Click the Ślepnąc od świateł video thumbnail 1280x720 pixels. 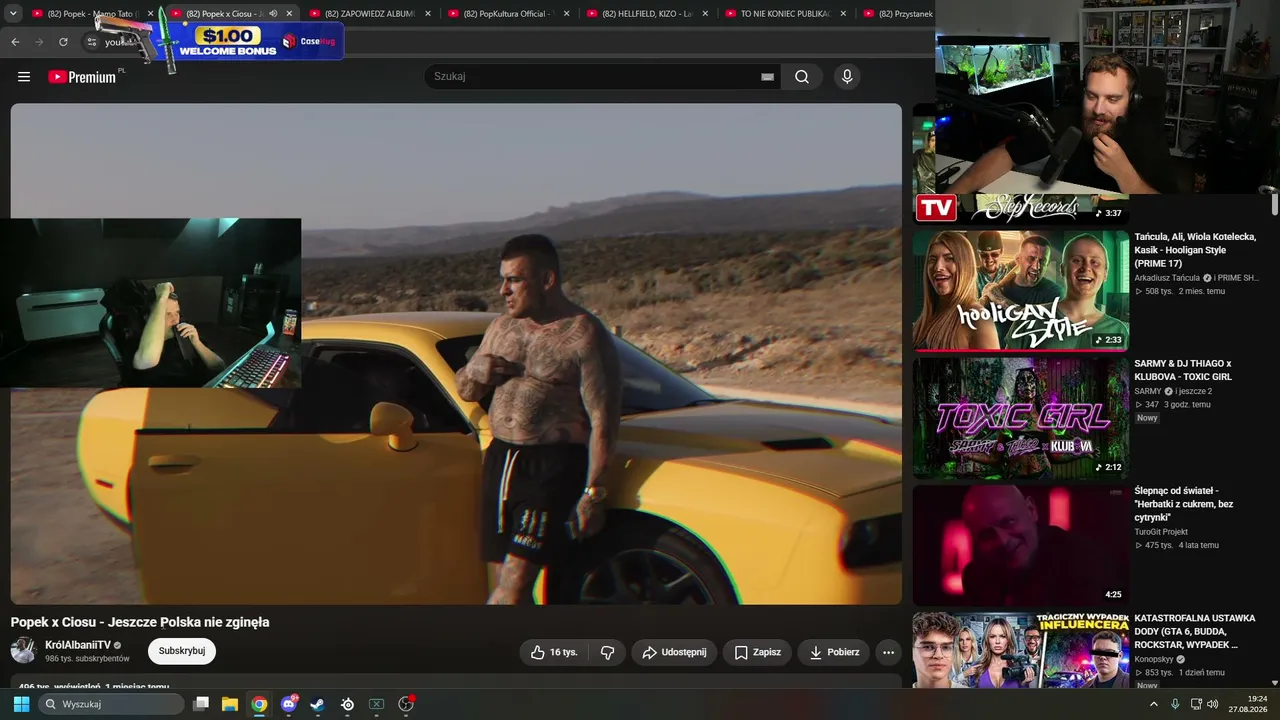(x=1021, y=545)
